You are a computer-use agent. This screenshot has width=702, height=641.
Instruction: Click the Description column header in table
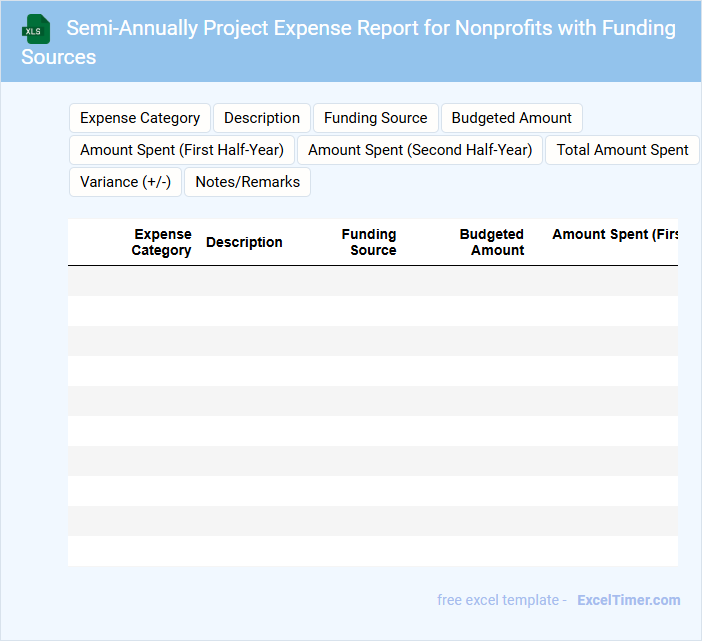(244, 242)
